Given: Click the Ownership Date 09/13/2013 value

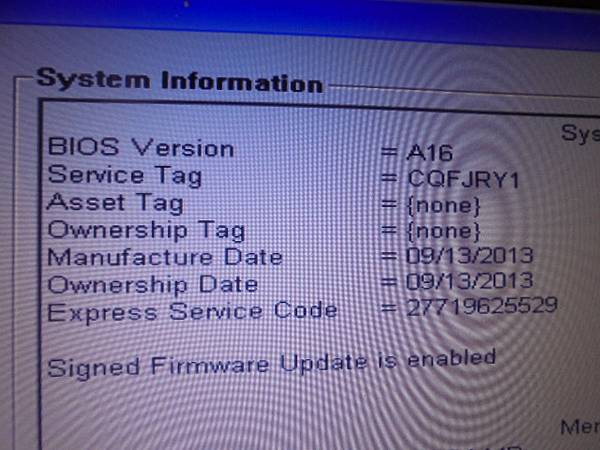Looking at the screenshot, I should 470,281.
